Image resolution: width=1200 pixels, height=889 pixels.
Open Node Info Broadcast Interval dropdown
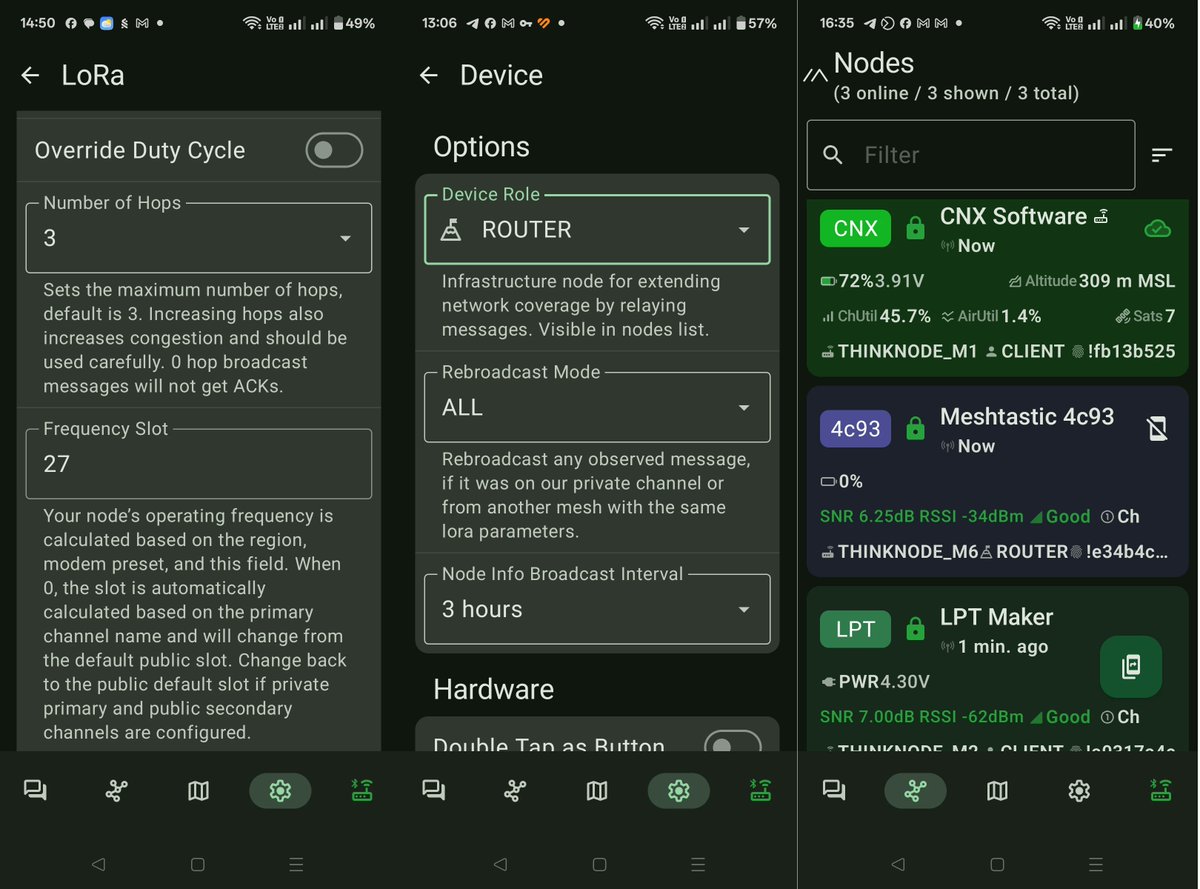[x=597, y=609]
